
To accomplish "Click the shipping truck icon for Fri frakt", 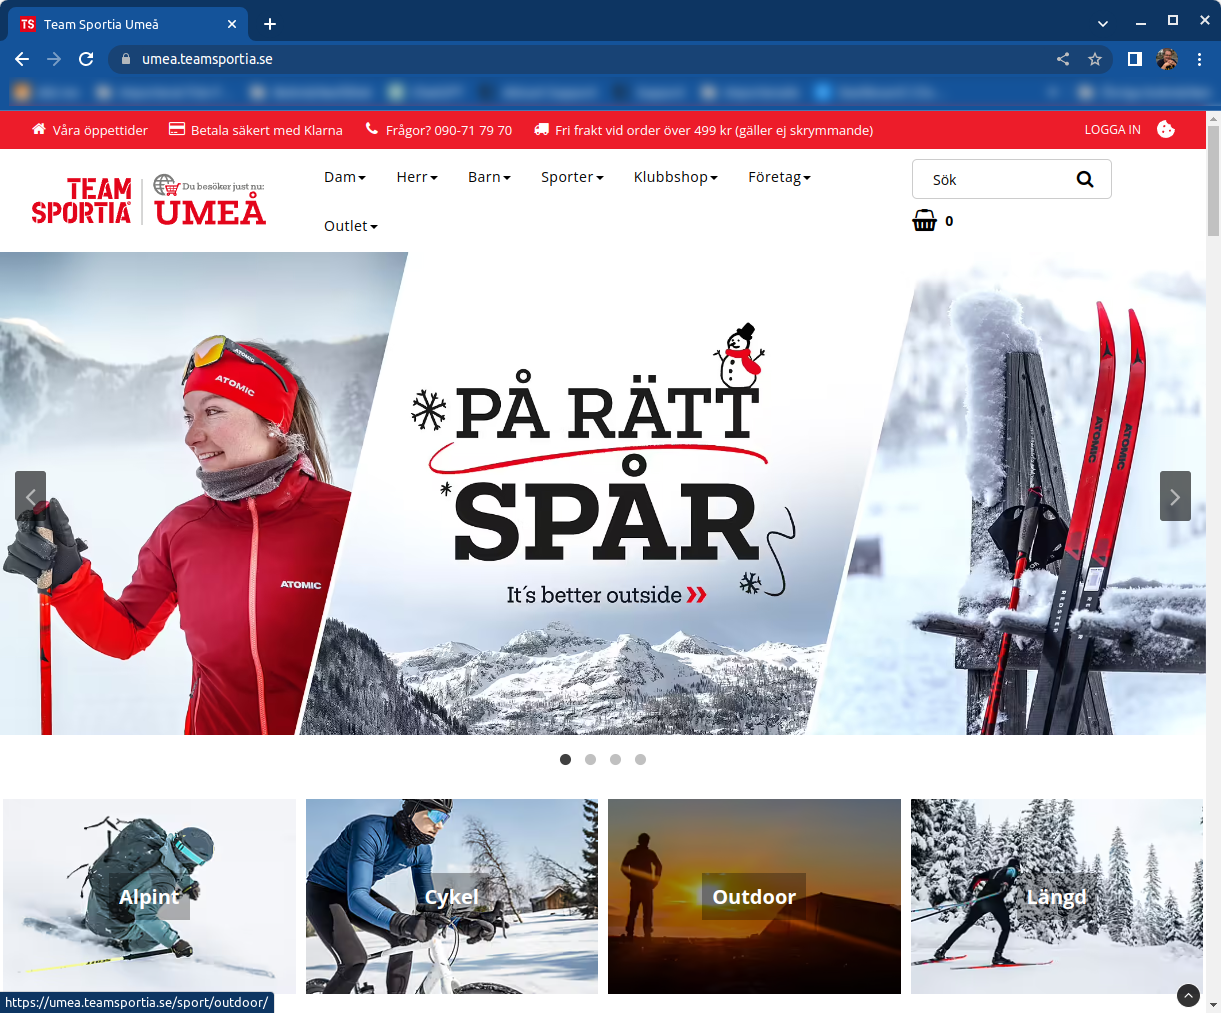I will [541, 129].
